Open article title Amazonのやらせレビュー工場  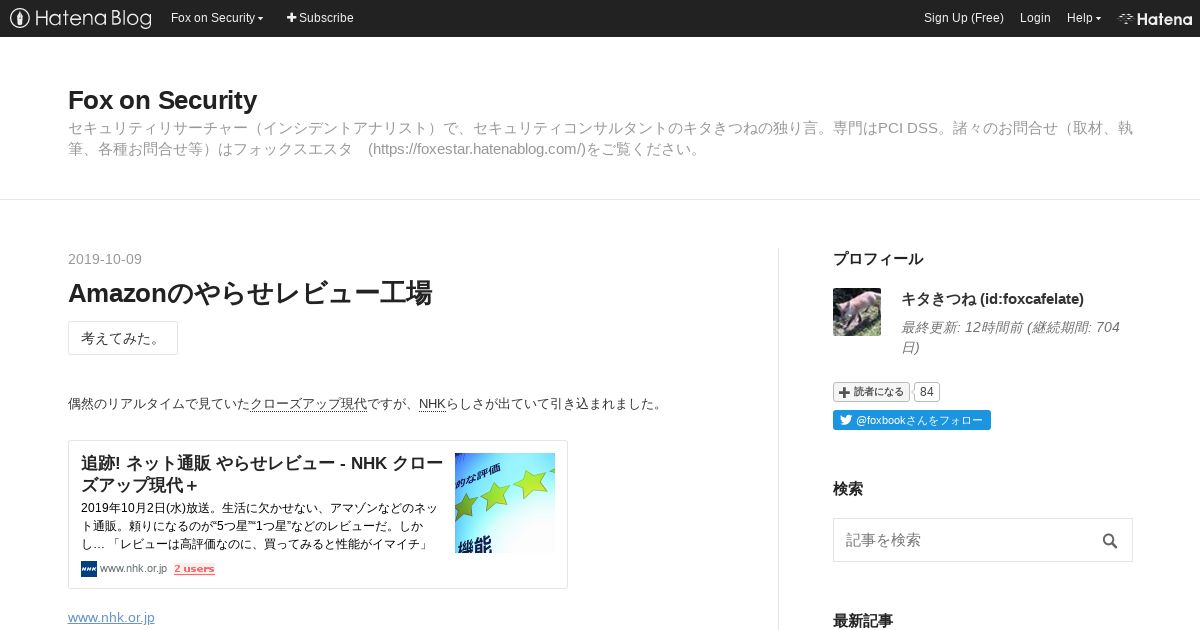click(250, 293)
